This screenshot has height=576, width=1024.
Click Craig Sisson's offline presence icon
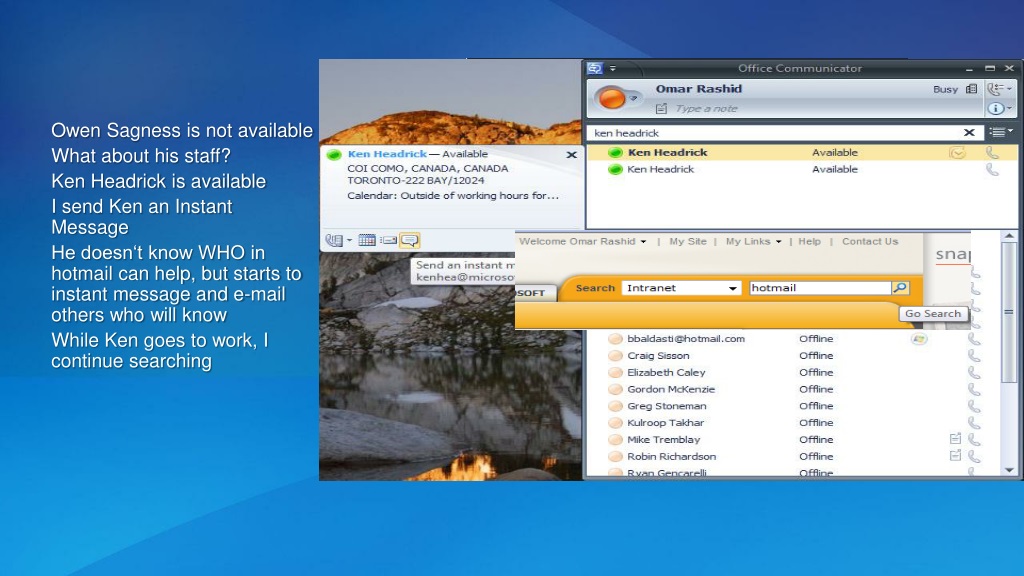(615, 356)
